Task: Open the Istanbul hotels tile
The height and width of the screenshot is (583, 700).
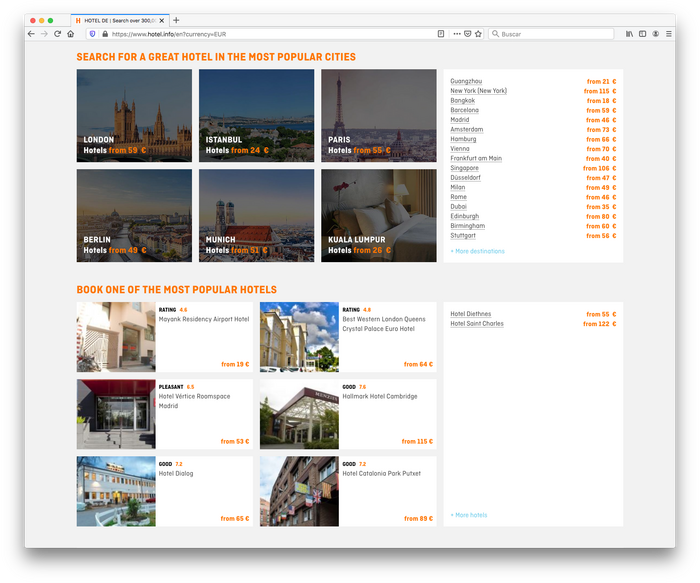Action: [x=257, y=116]
